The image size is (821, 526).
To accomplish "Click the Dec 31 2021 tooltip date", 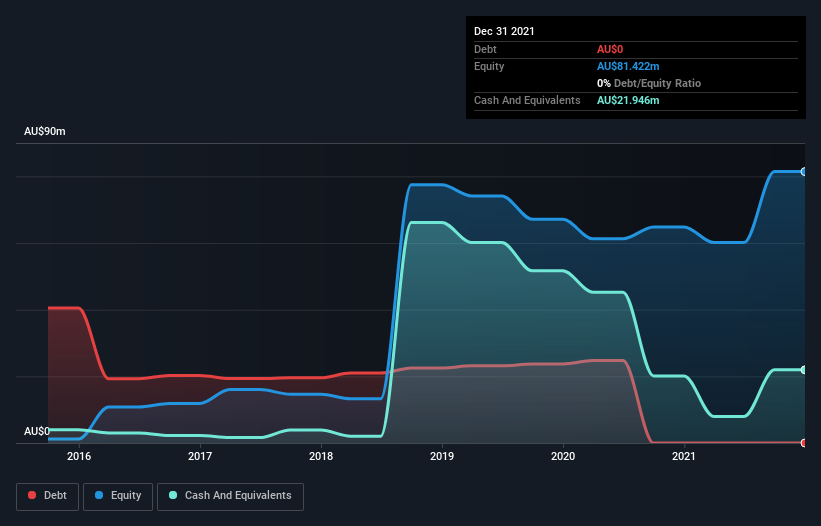I will pyautogui.click(x=504, y=31).
